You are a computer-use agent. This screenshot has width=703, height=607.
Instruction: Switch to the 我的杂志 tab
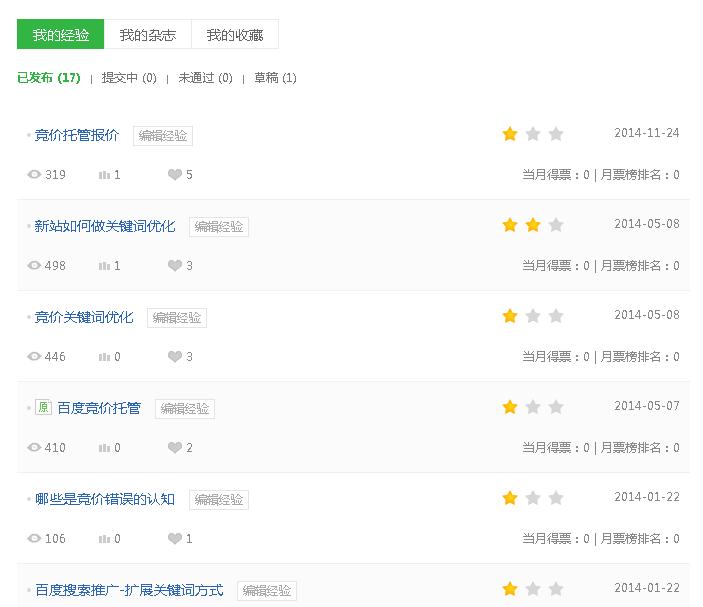[x=147, y=35]
